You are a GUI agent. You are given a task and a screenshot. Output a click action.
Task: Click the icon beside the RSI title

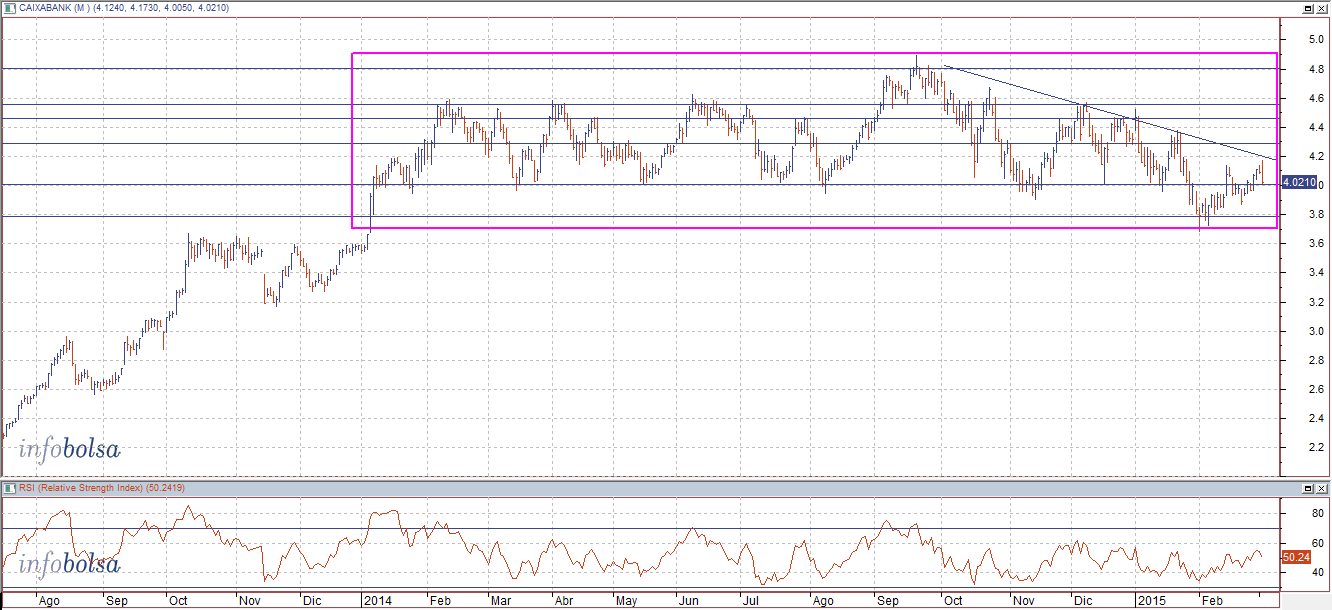pos(10,488)
